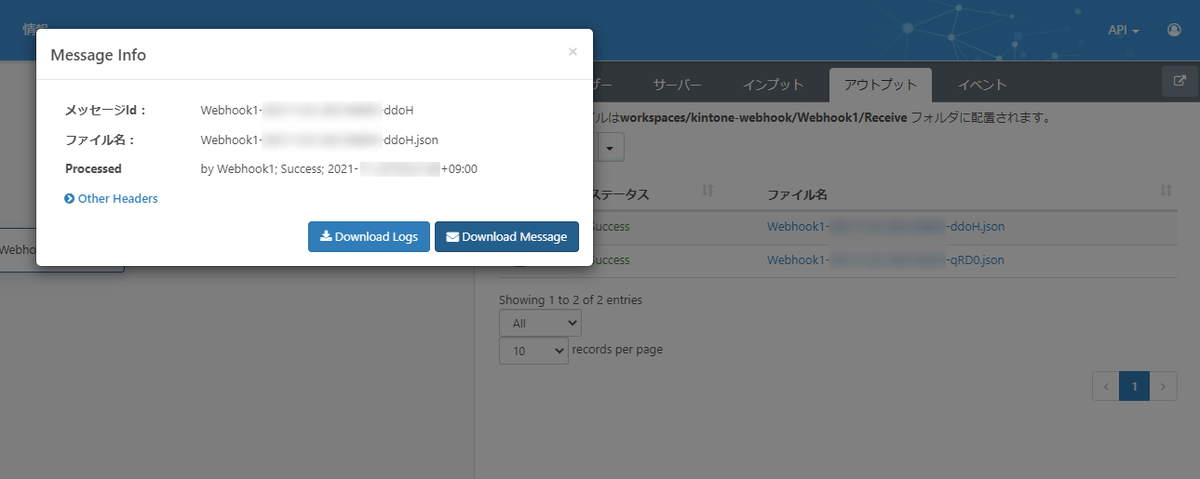Viewport: 1200px width, 479px height.
Task: Select the アウトプット tab
Action: click(880, 85)
